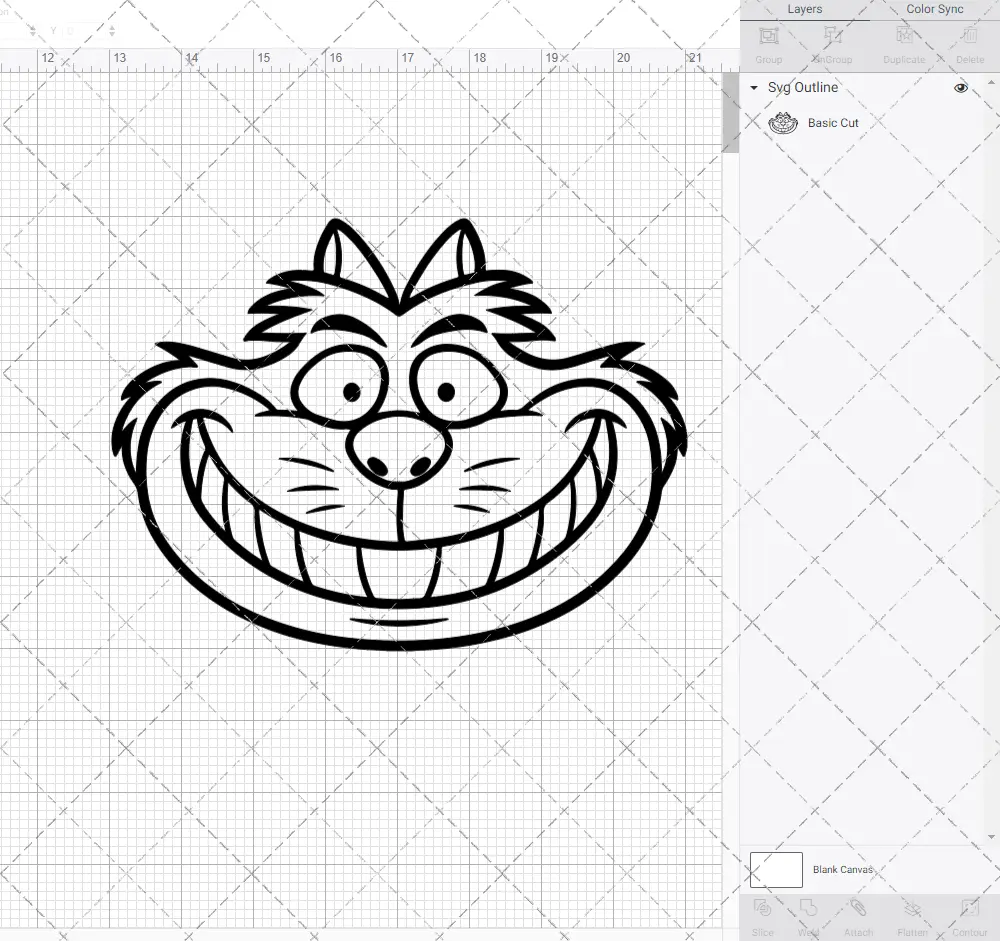Viewport: 1000px width, 941px height.
Task: Select the Svg Outline layer name
Action: click(802, 87)
